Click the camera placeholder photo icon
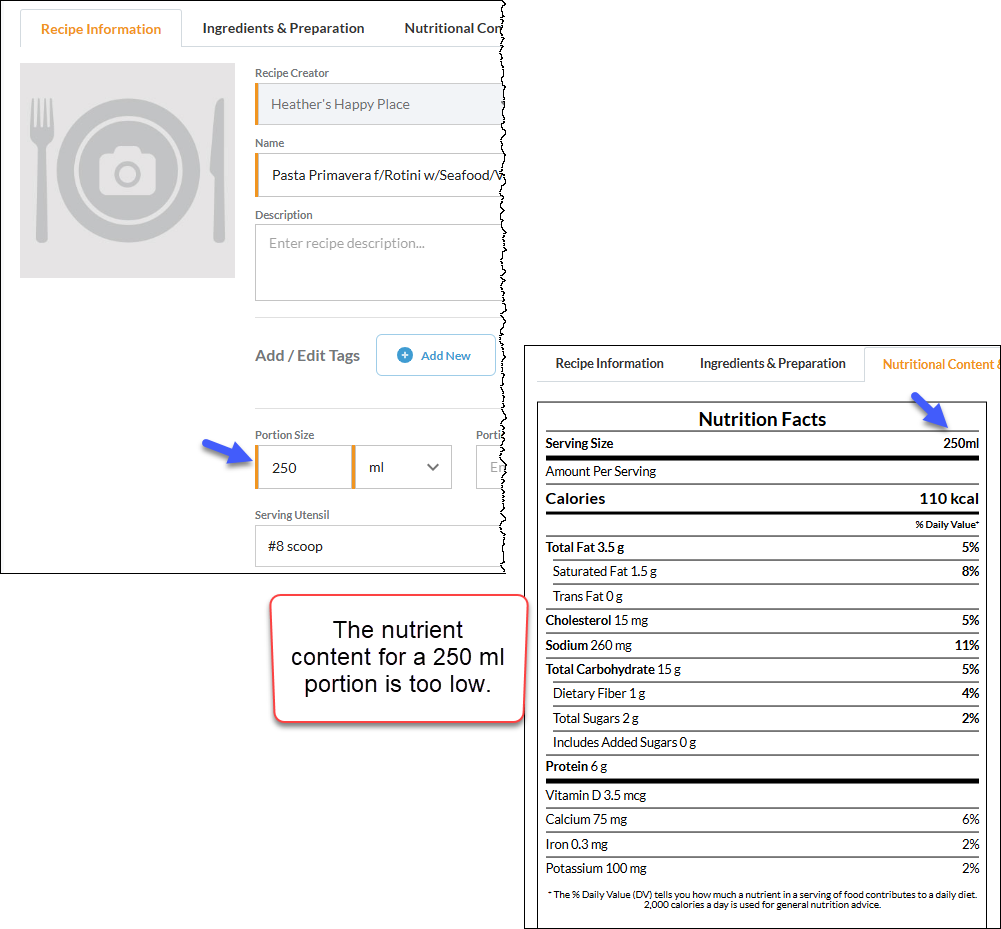Image resolution: width=1001 pixels, height=929 pixels. (128, 170)
